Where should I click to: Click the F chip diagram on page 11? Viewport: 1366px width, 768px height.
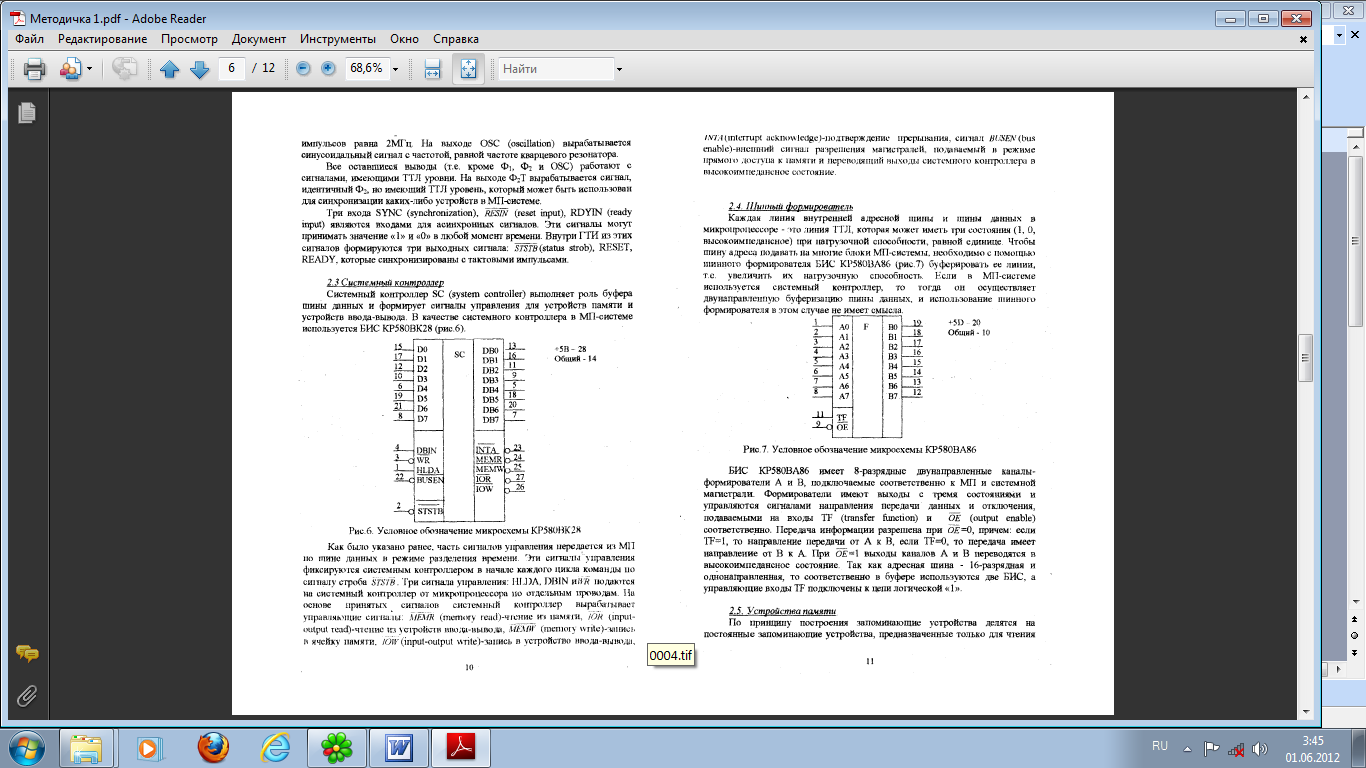866,375
